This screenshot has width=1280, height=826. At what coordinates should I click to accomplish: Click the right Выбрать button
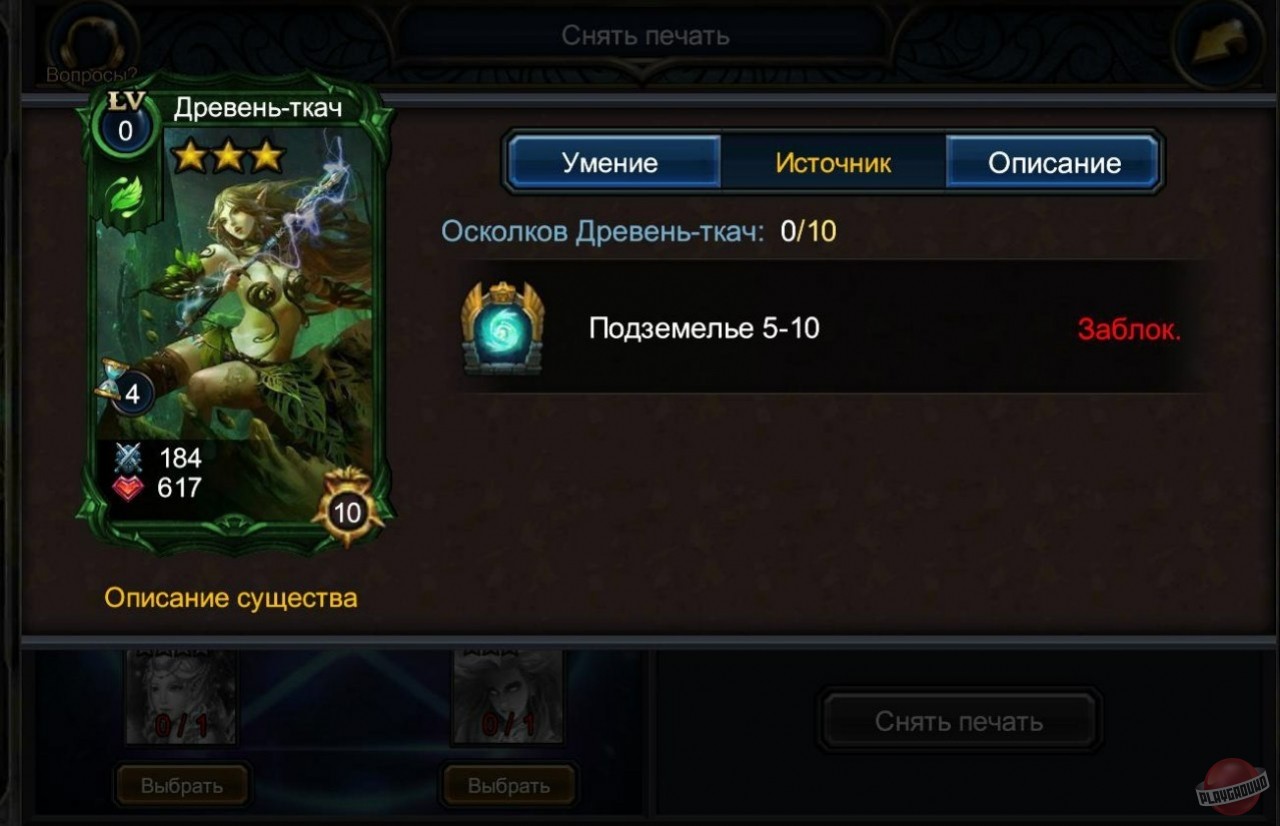509,785
